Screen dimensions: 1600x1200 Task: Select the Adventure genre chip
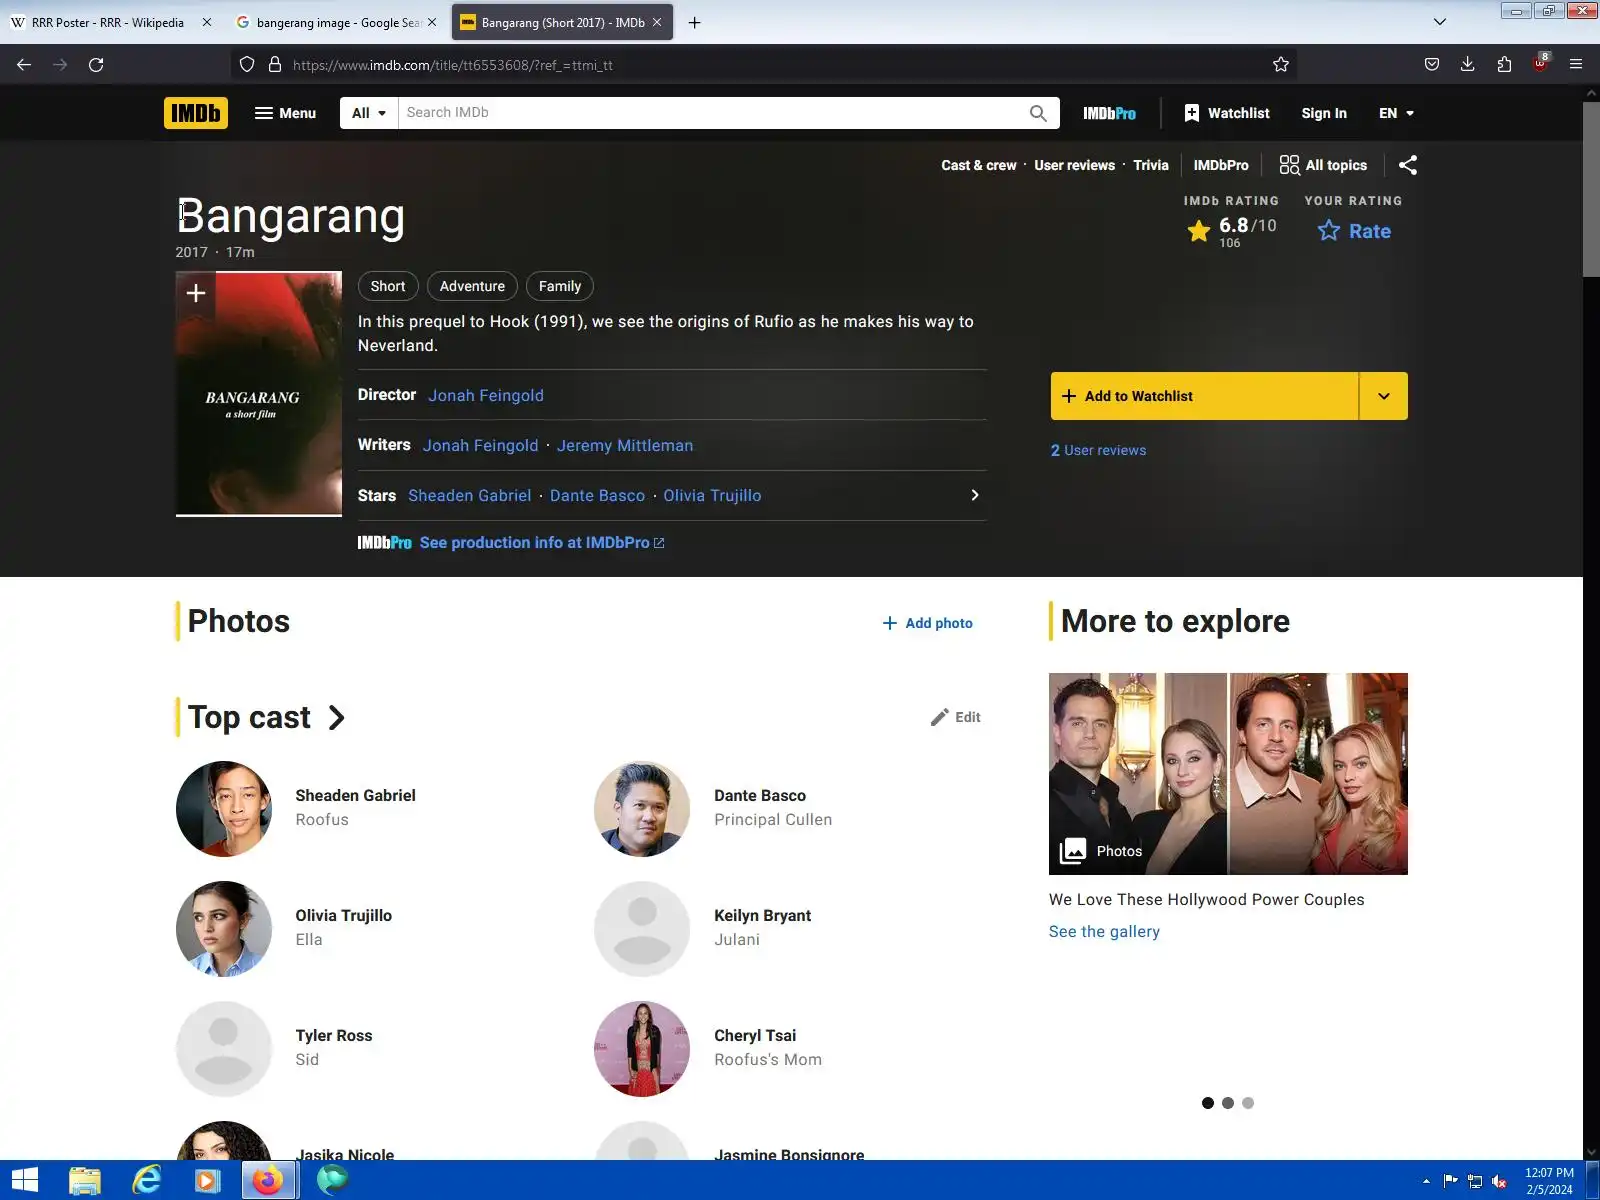coord(472,286)
